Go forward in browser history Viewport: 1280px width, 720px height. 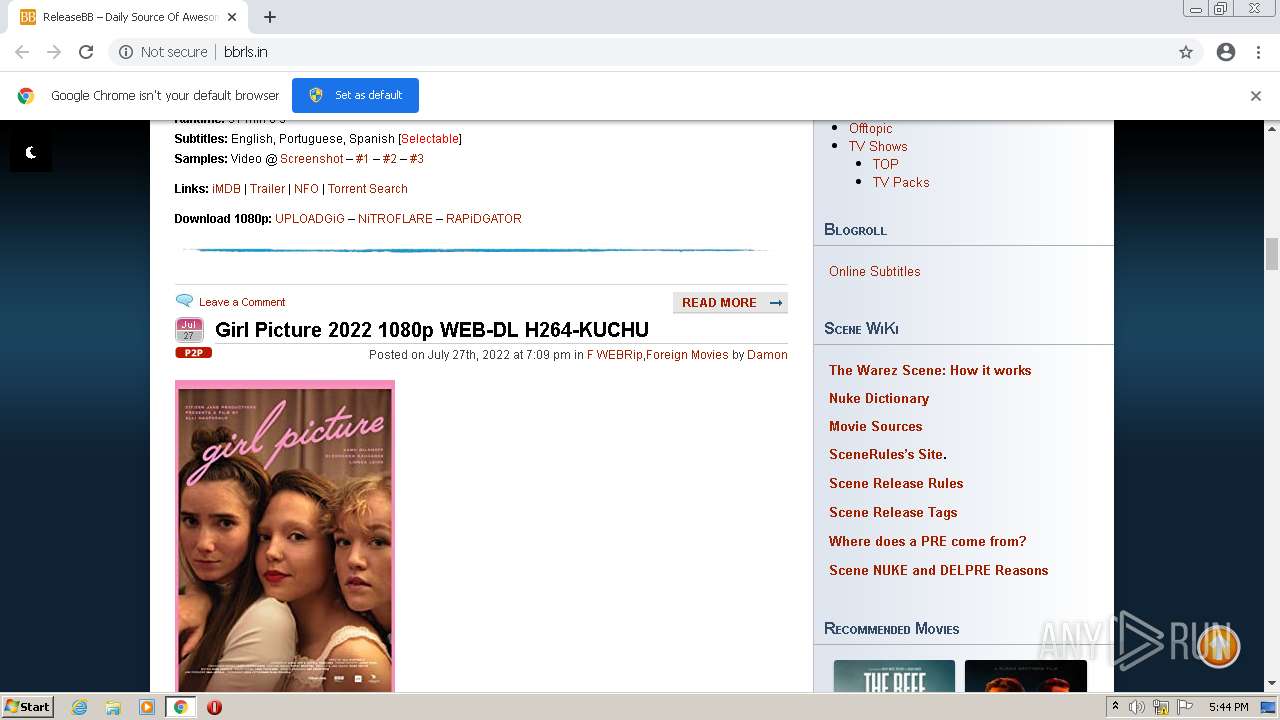[54, 52]
